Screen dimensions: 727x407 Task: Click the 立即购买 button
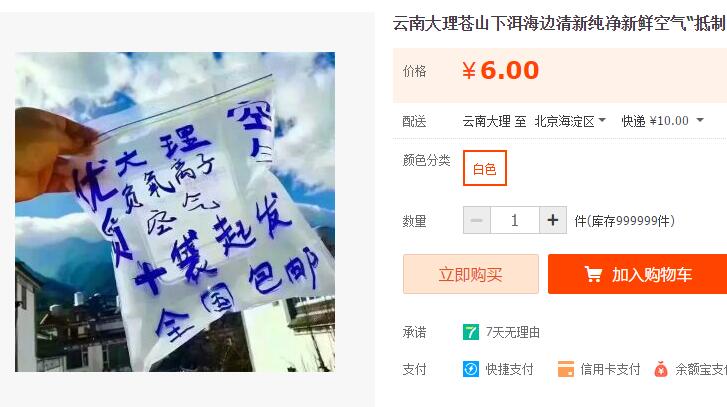(x=471, y=274)
